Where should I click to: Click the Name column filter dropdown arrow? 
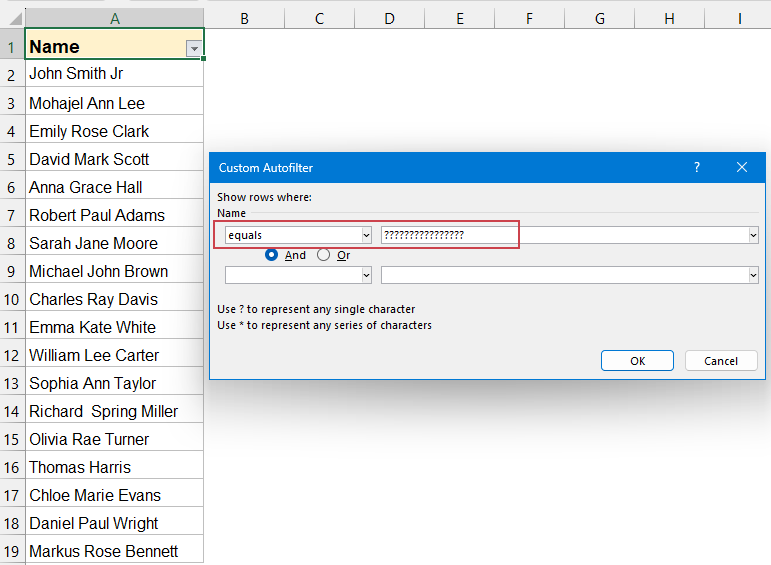click(194, 48)
